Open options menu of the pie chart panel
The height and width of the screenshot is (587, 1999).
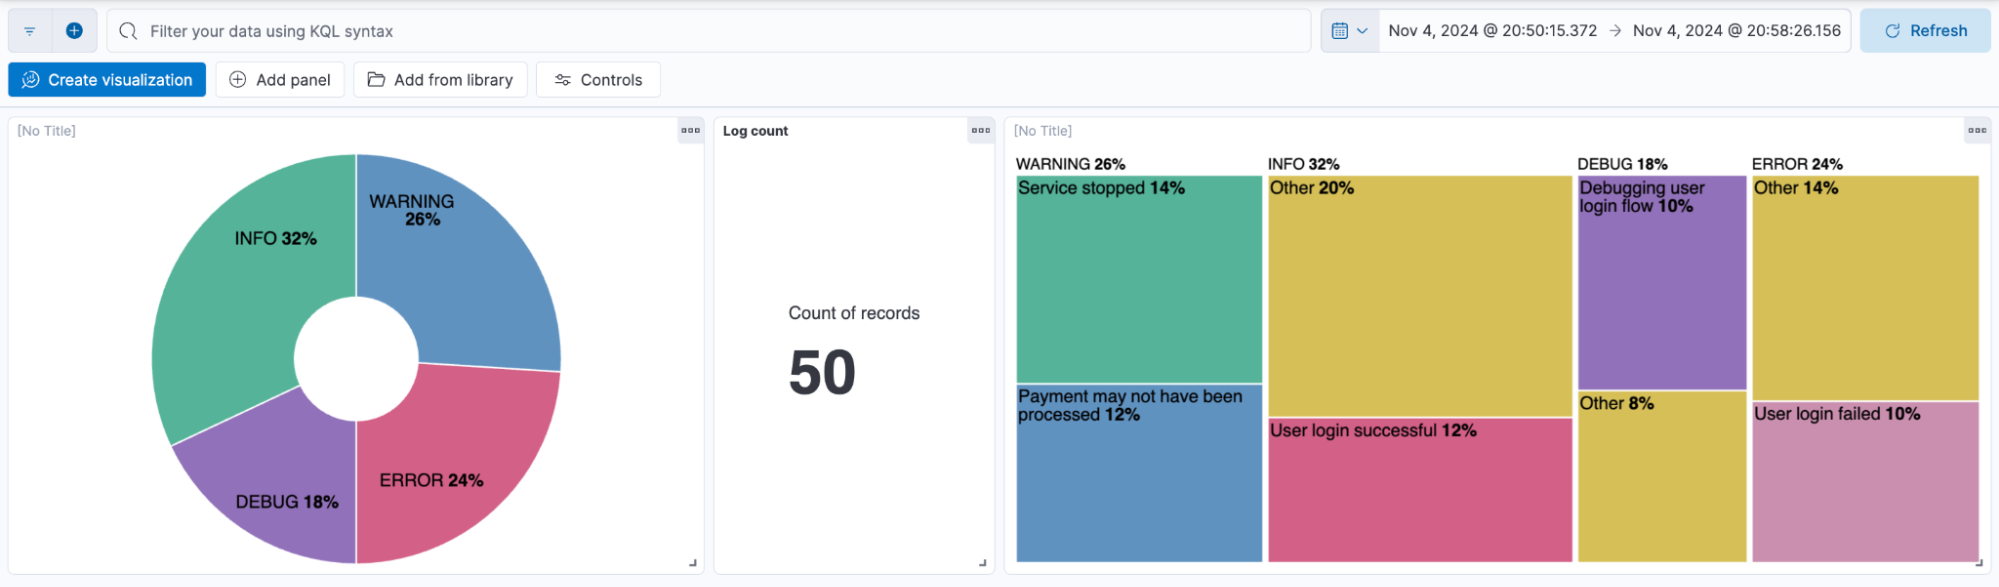click(x=691, y=131)
